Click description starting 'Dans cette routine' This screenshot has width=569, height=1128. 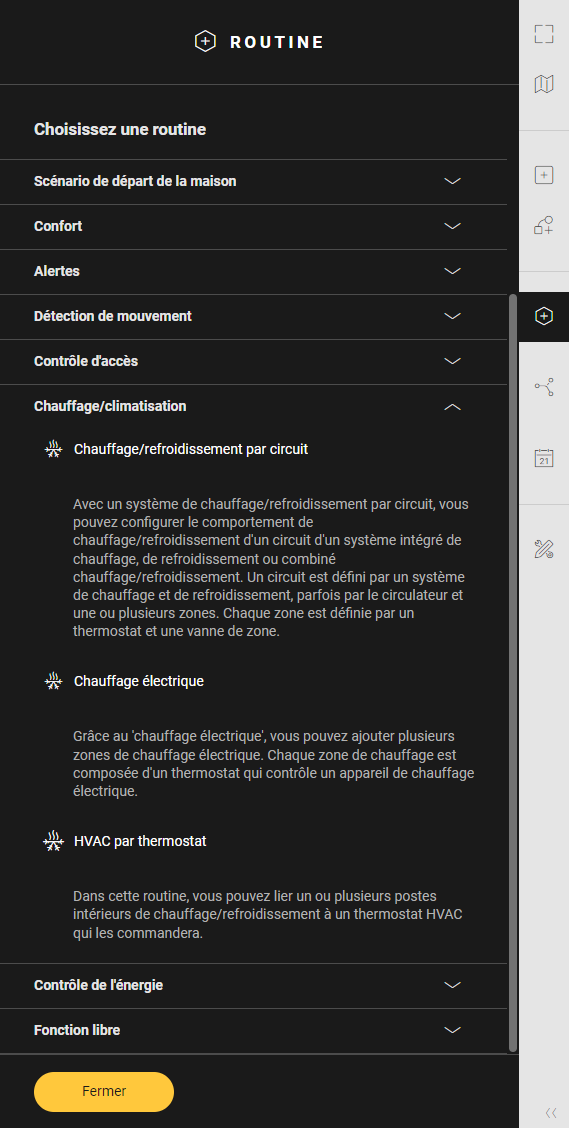[268, 914]
